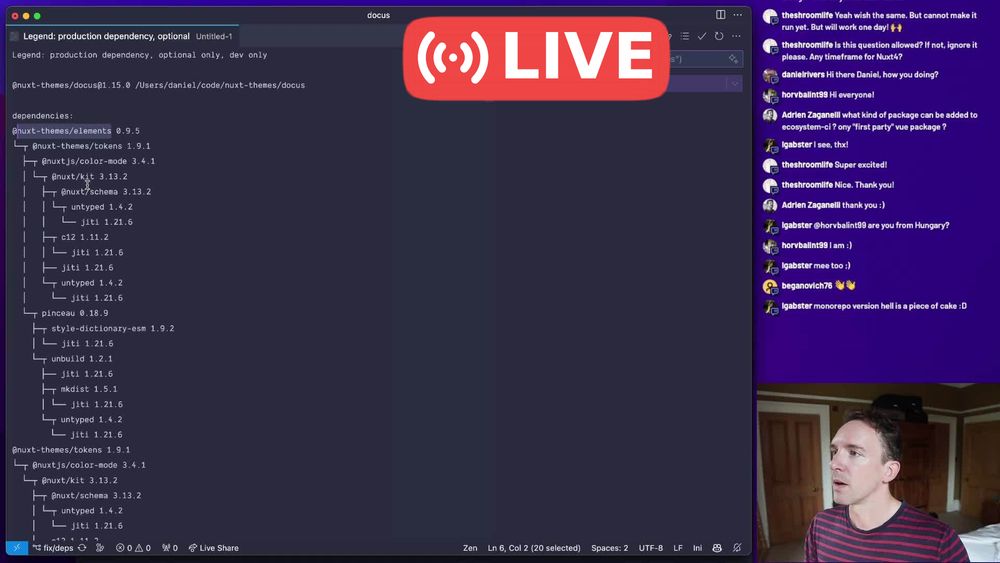This screenshot has width=1000, height=563.
Task: Click the 'c12 1.11.2' line
Action: click(85, 237)
